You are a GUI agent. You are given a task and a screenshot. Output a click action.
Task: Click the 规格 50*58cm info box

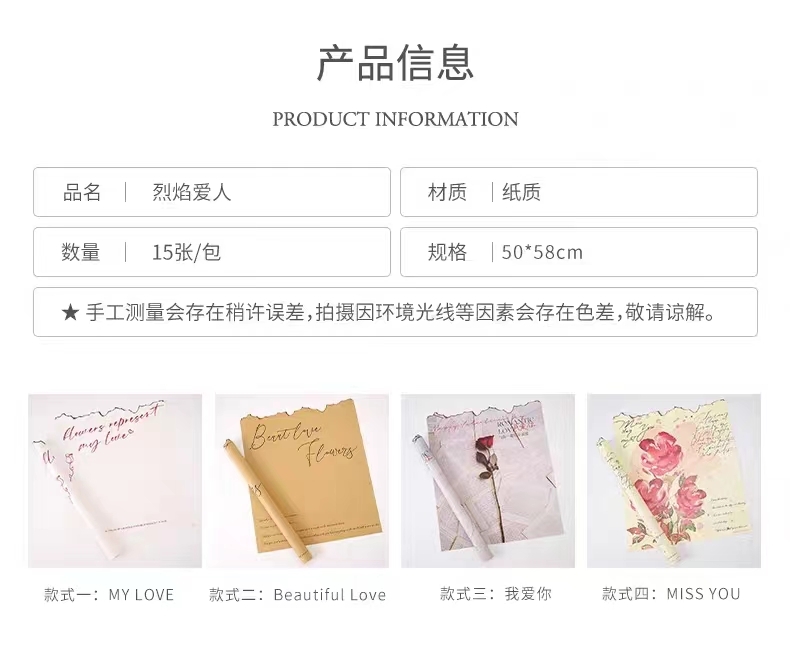(x=579, y=252)
